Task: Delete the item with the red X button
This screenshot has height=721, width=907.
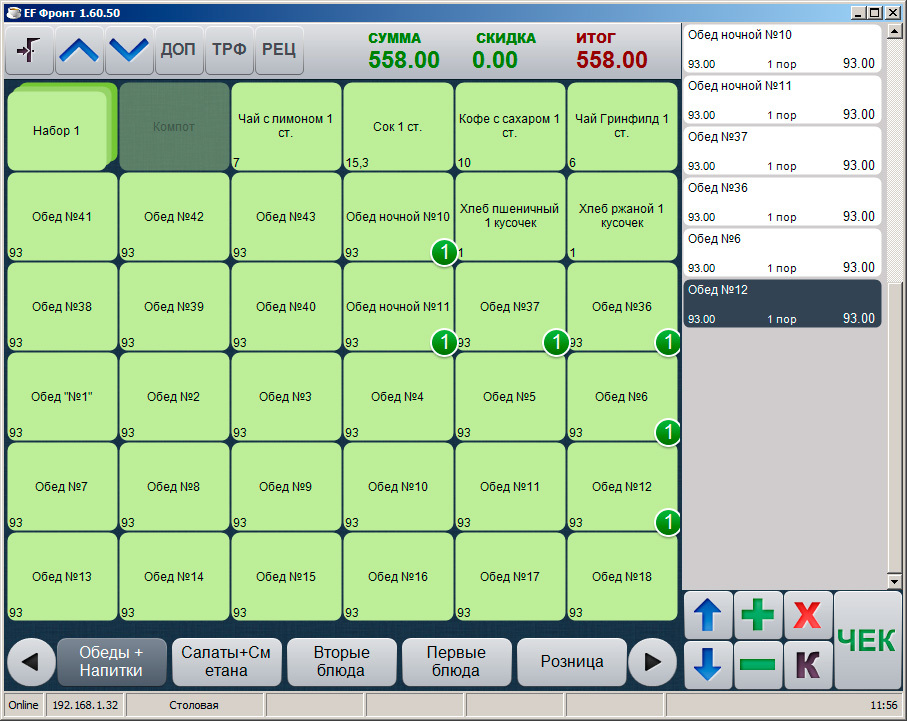Action: pyautogui.click(x=808, y=615)
